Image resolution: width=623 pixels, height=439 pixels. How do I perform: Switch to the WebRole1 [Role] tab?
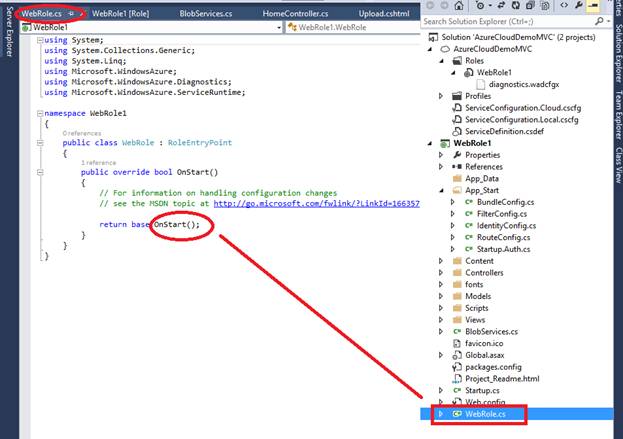click(x=121, y=14)
